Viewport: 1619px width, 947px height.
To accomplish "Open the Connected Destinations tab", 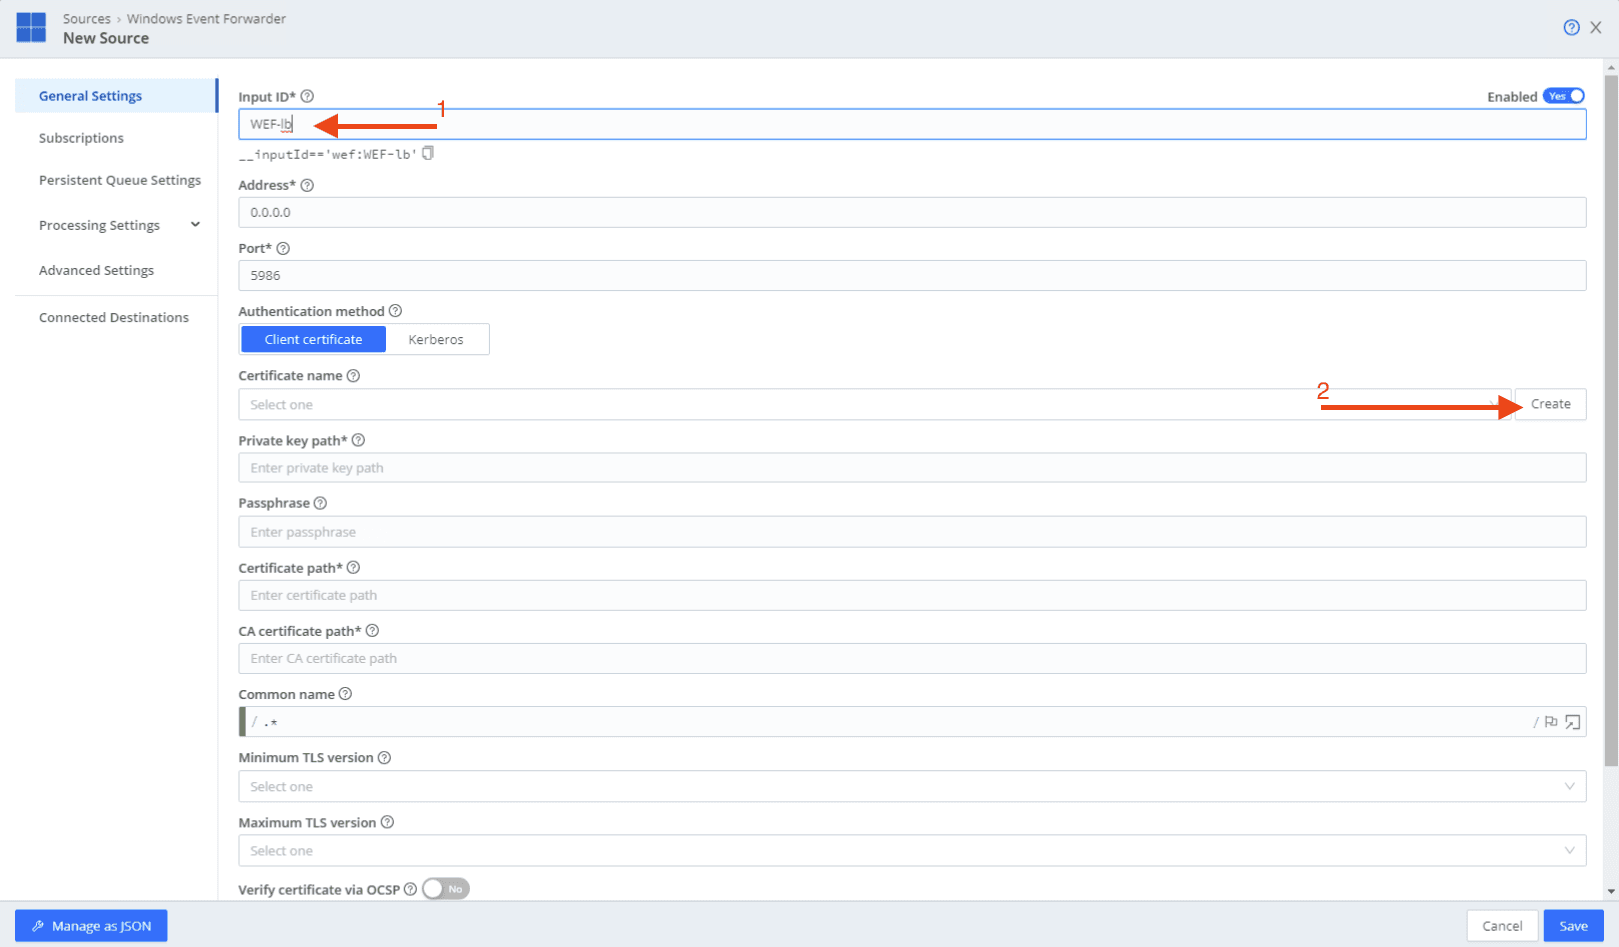I will (113, 317).
